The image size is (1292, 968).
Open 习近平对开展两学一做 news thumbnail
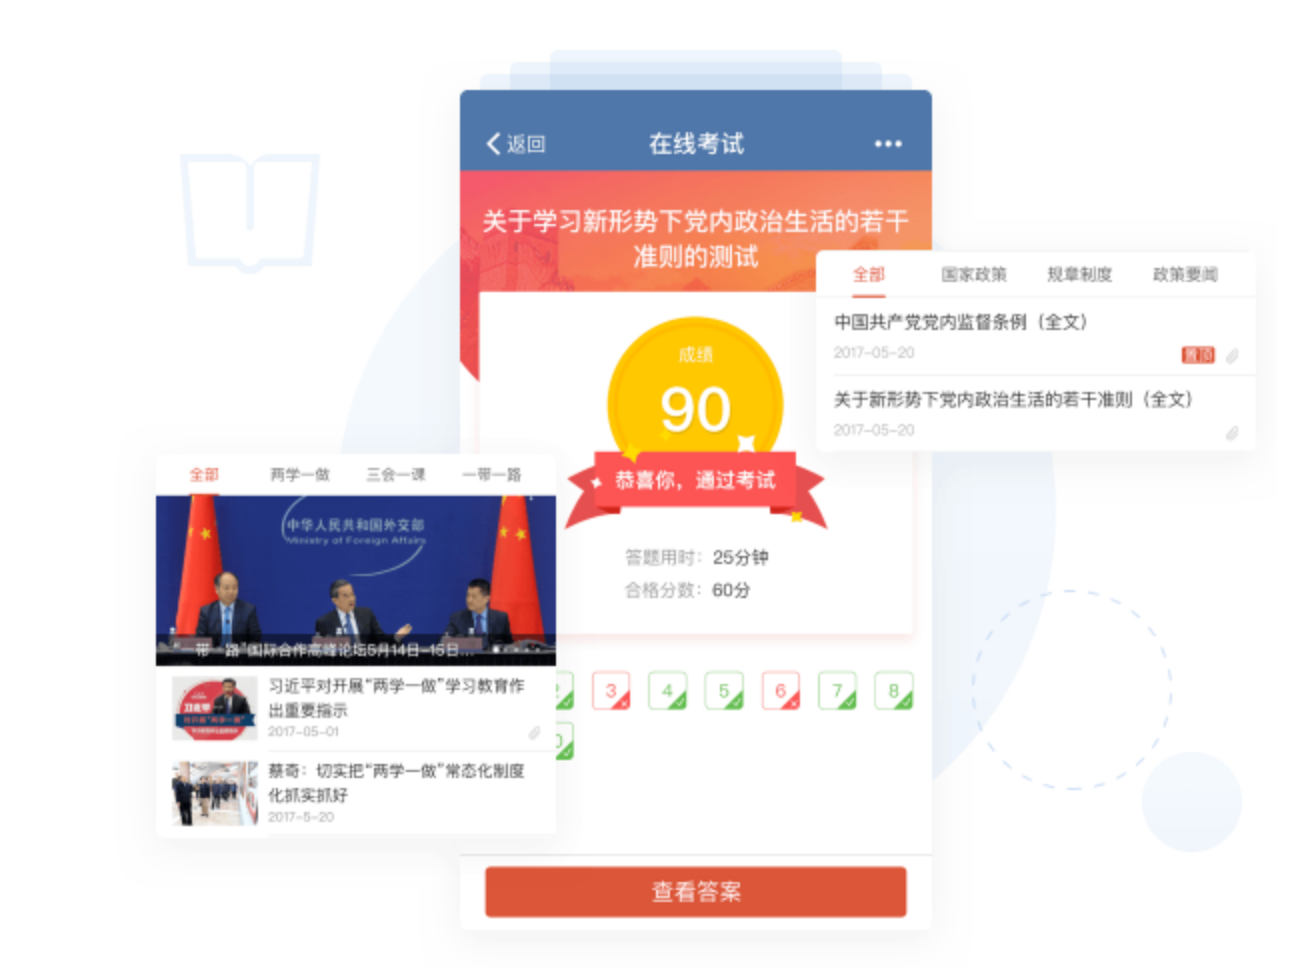click(214, 709)
